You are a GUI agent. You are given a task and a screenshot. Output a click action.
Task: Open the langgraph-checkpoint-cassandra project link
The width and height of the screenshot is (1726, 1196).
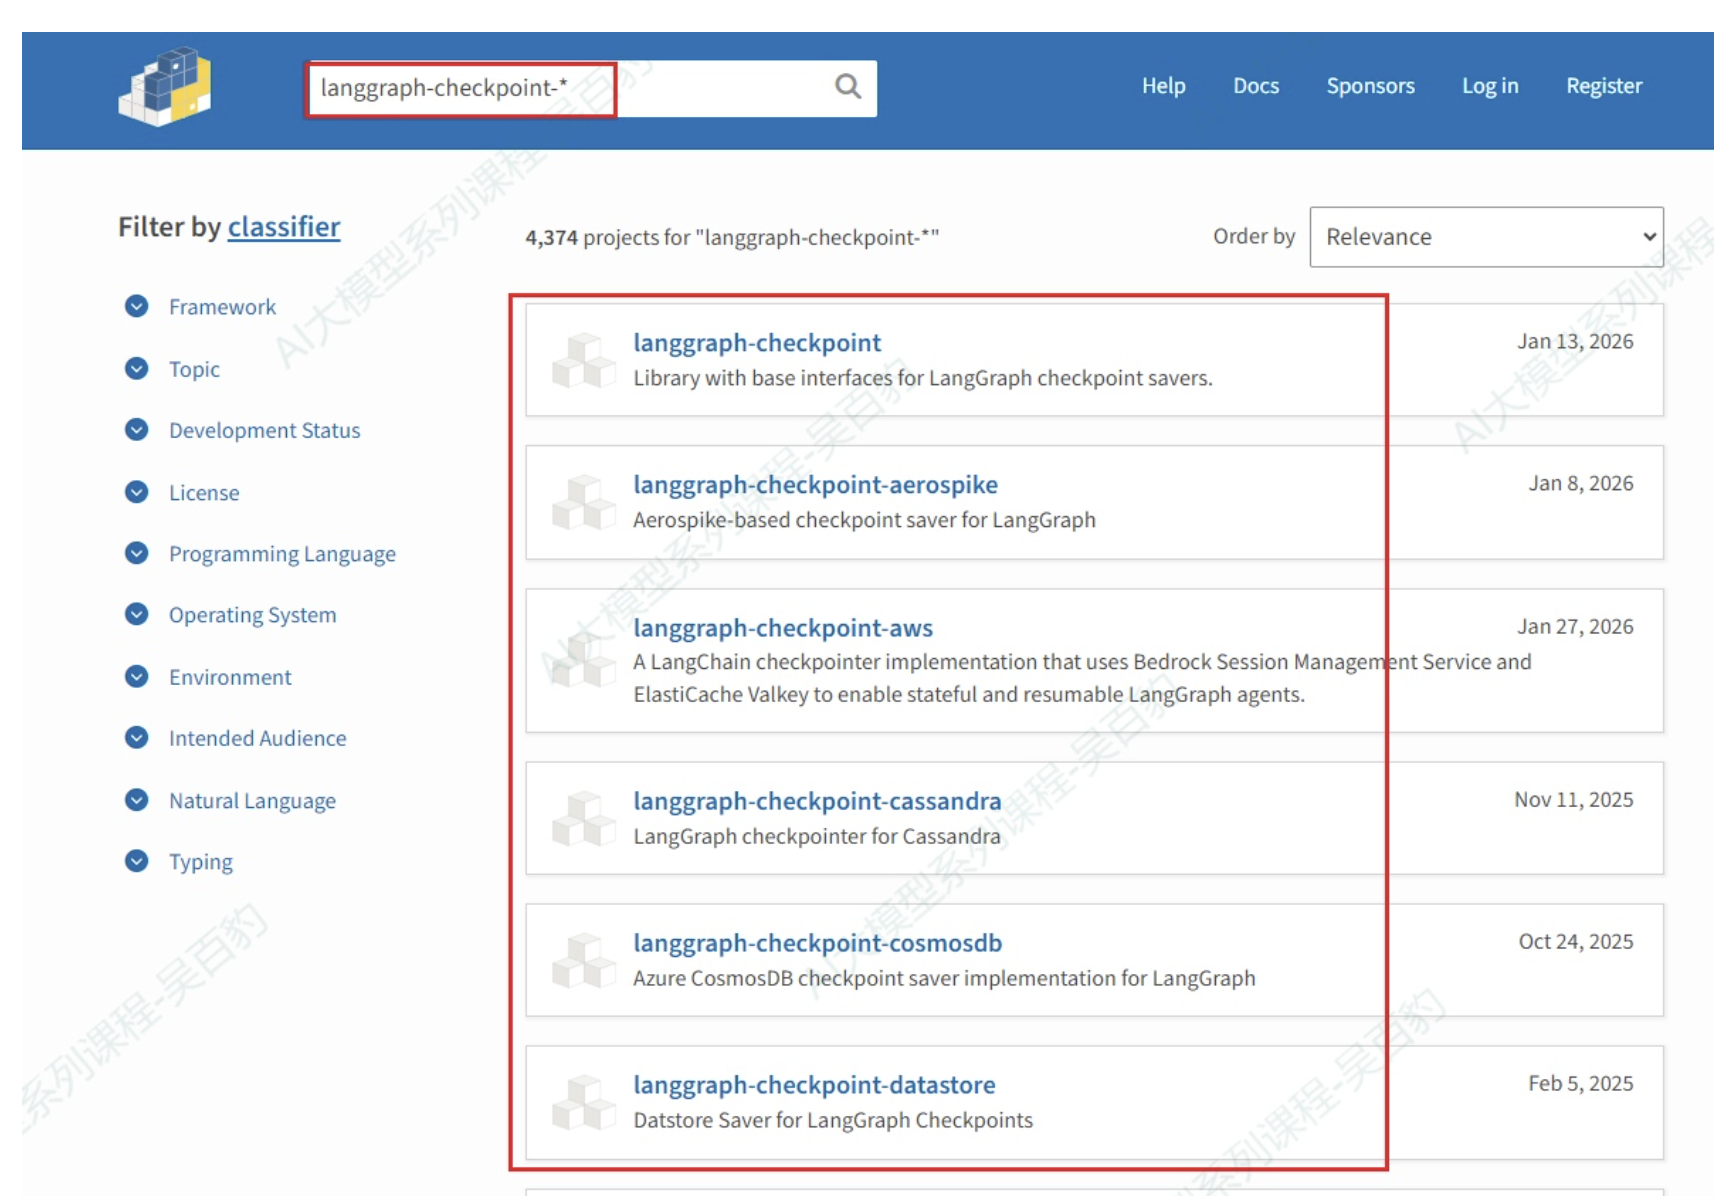tap(817, 801)
